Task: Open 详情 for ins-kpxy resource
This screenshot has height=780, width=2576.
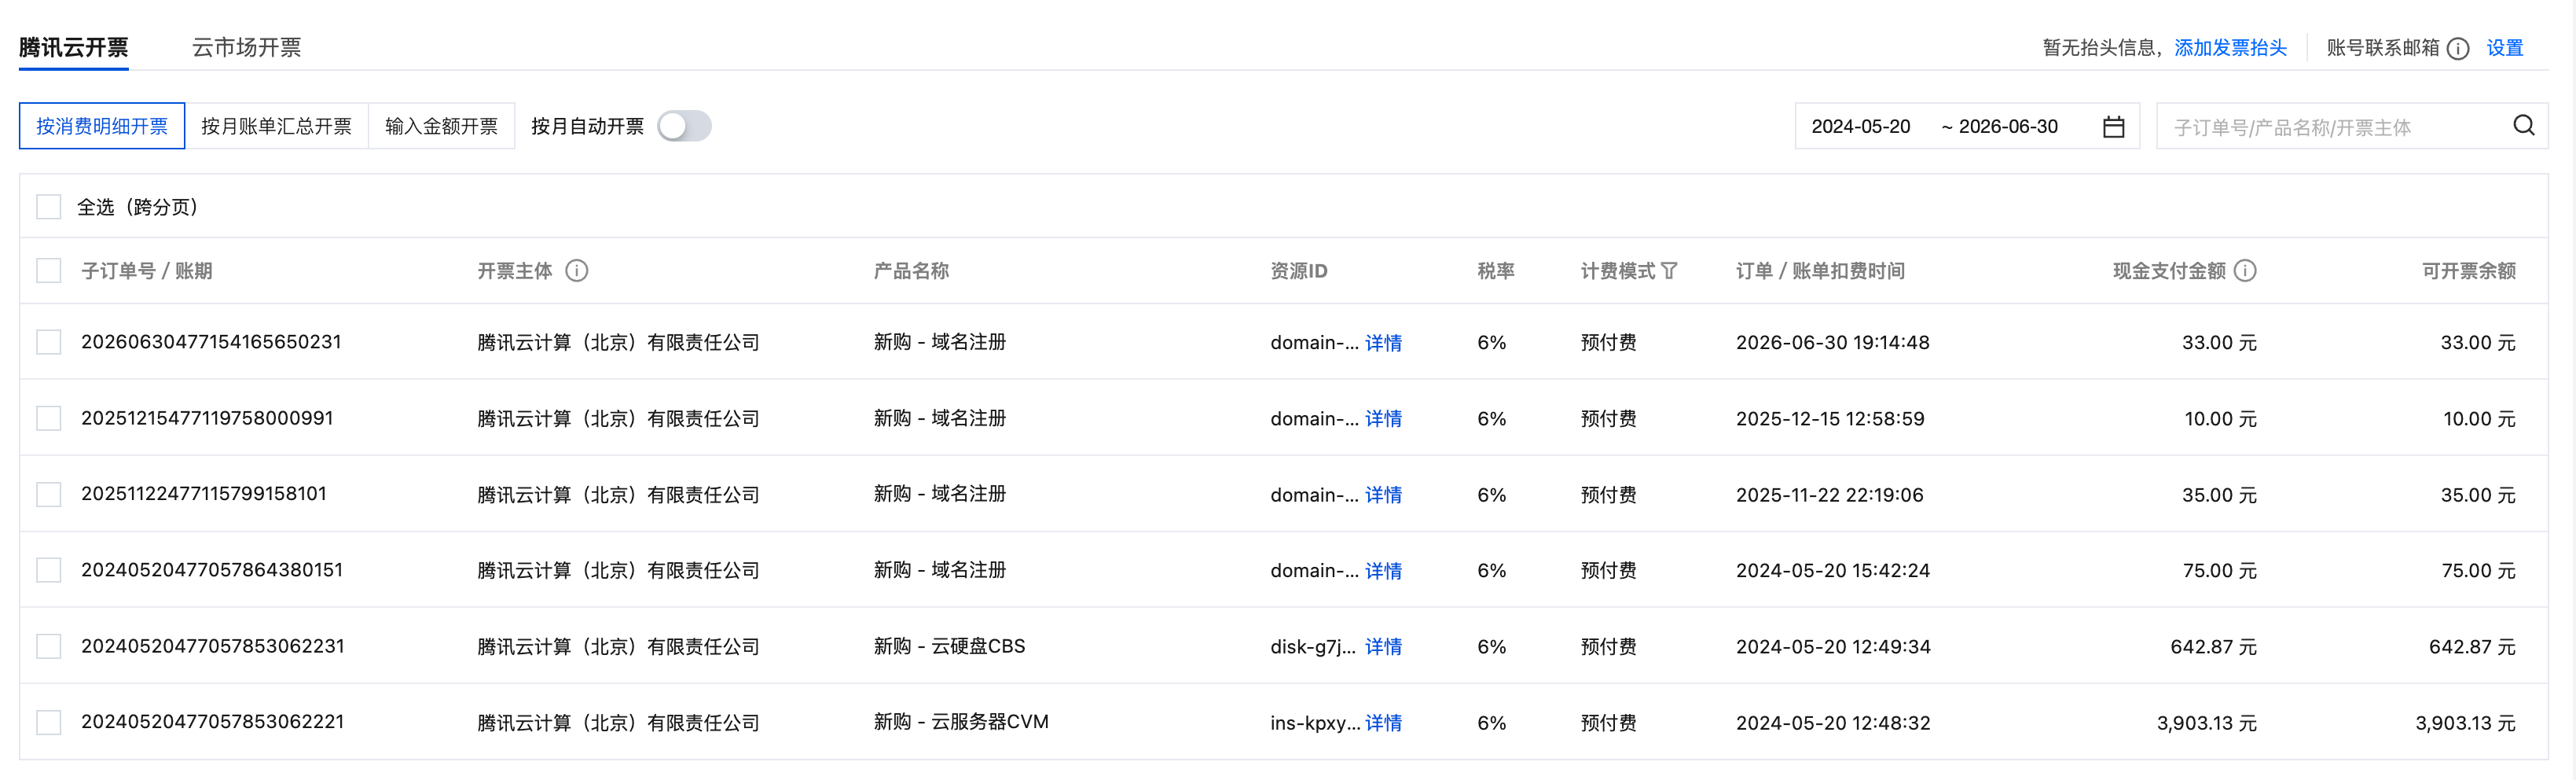Action: [1383, 723]
